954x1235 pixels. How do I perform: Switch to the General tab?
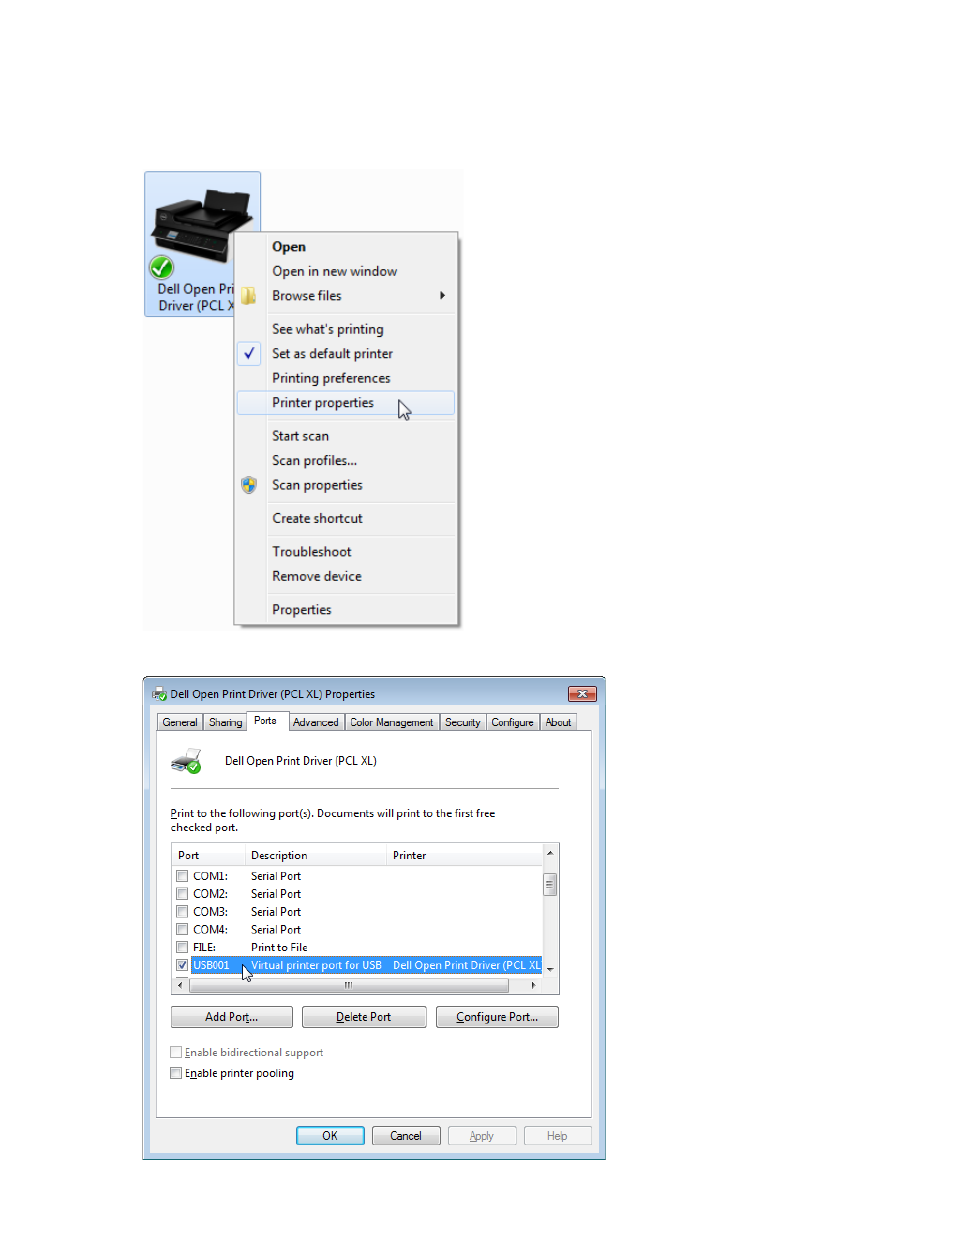click(180, 722)
